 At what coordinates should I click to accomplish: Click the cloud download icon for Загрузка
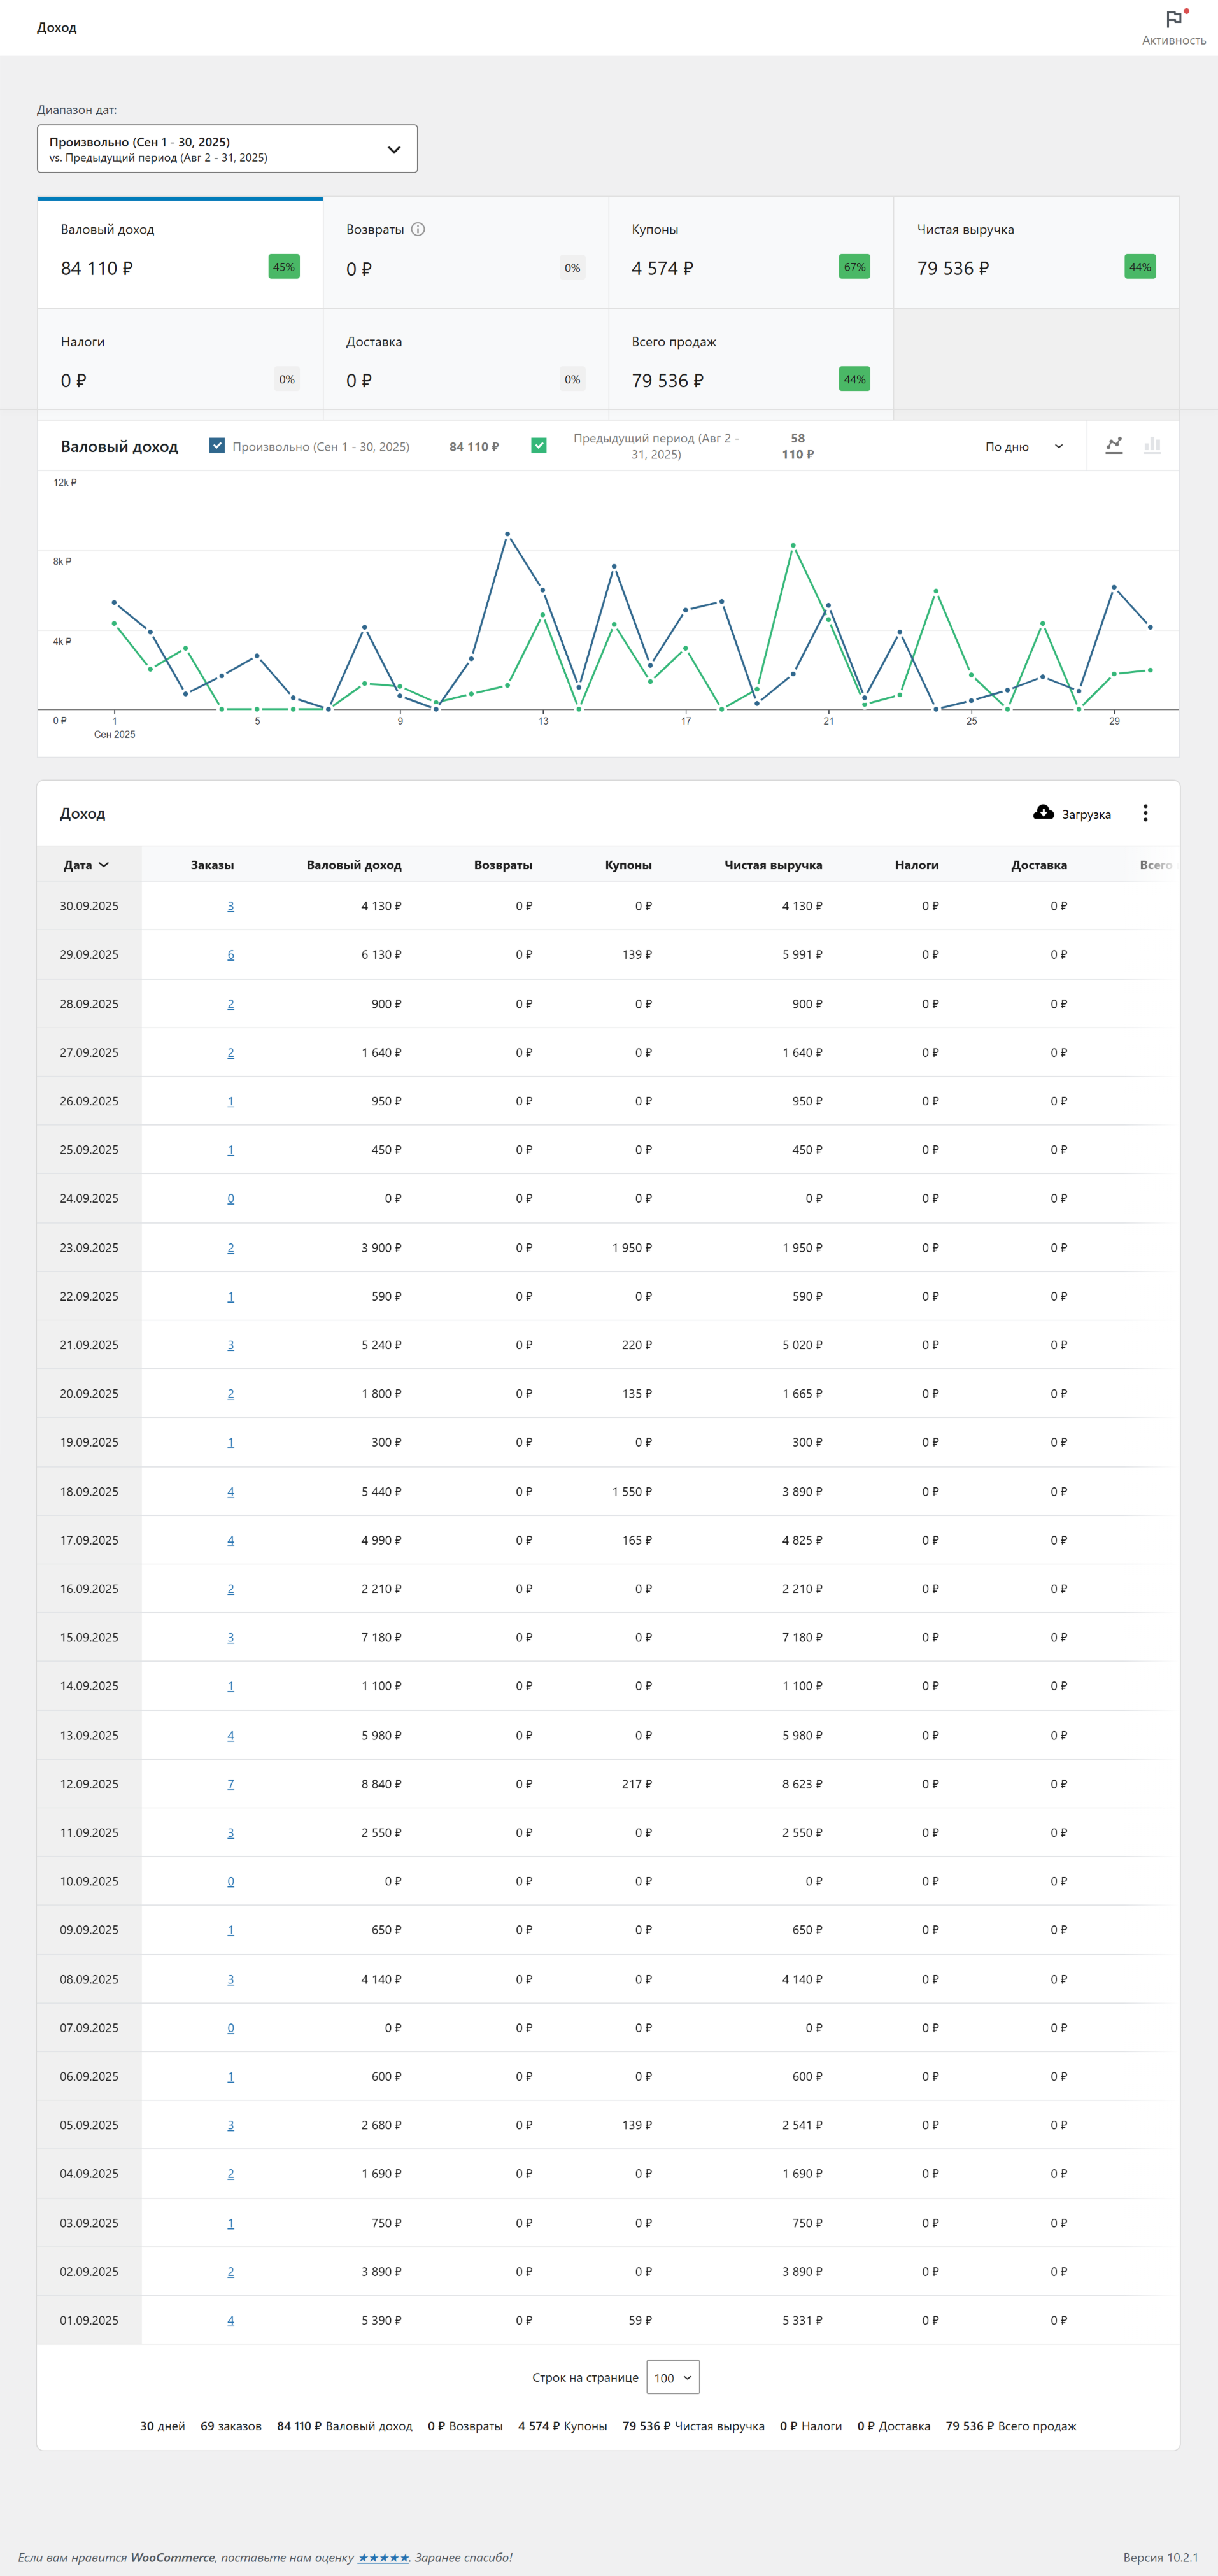coord(1043,813)
